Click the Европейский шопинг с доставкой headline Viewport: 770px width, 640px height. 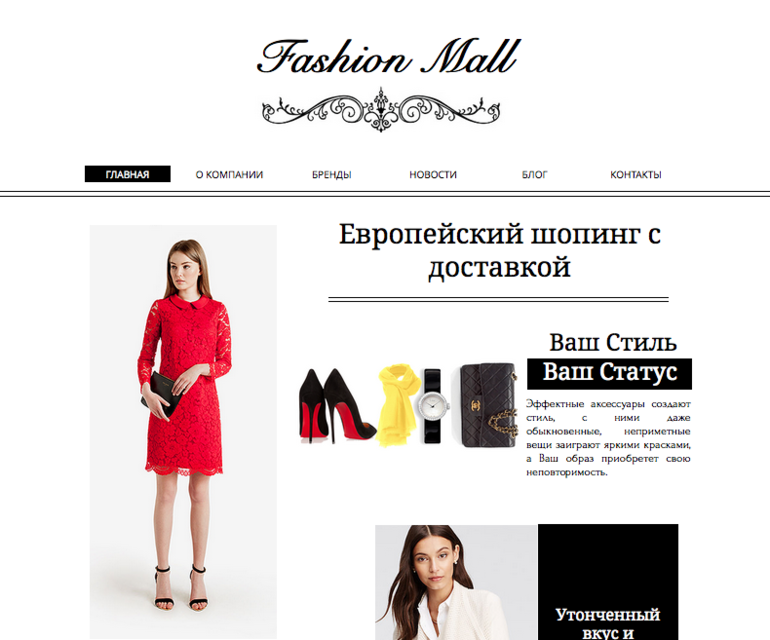499,250
